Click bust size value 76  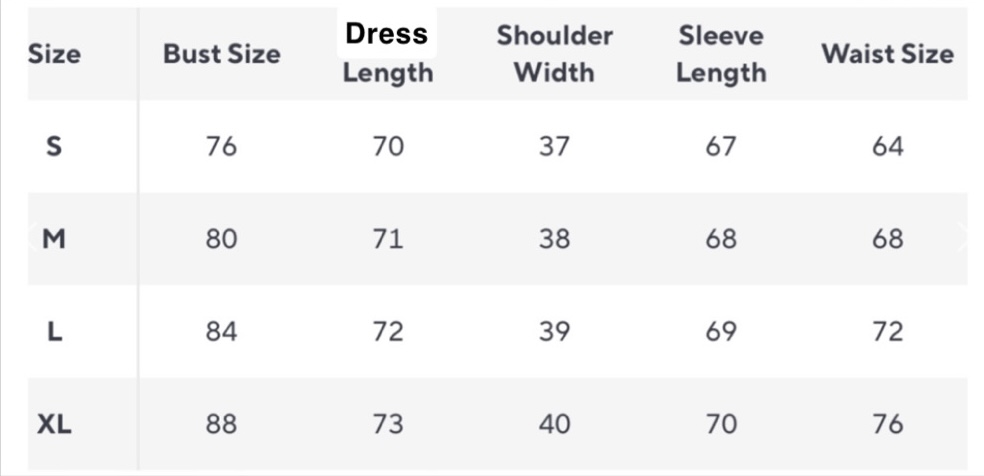pos(222,147)
